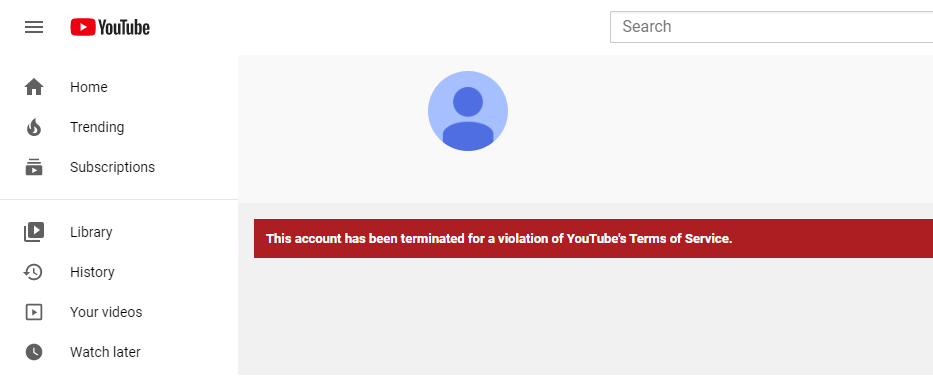Click the Trending flame icon
This screenshot has height=379, width=933.
[x=34, y=127]
